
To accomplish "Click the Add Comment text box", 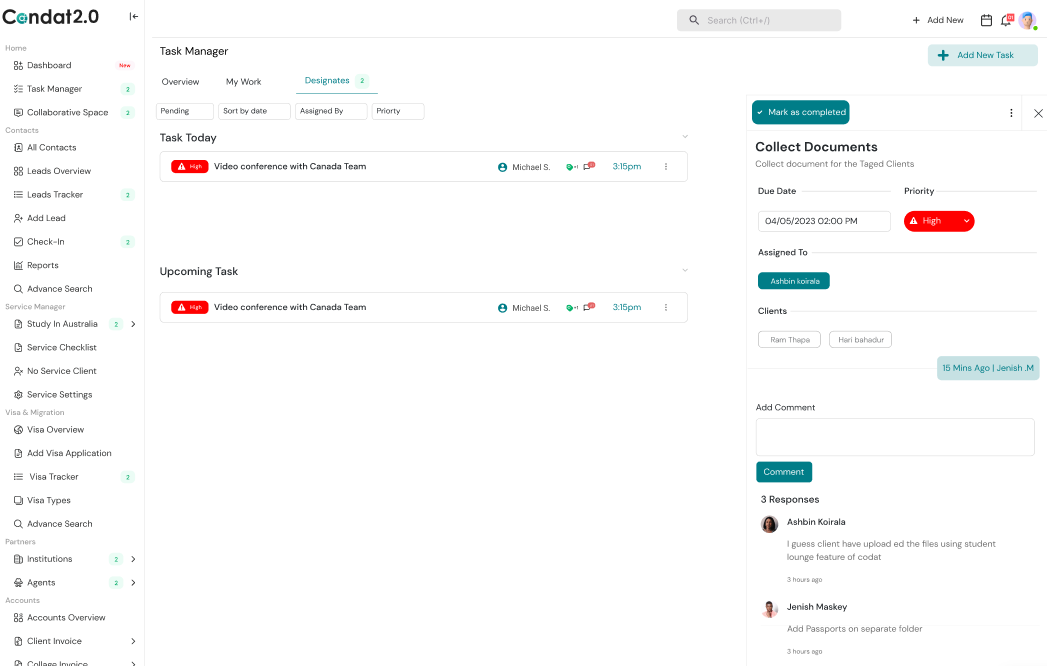I will tap(894, 437).
